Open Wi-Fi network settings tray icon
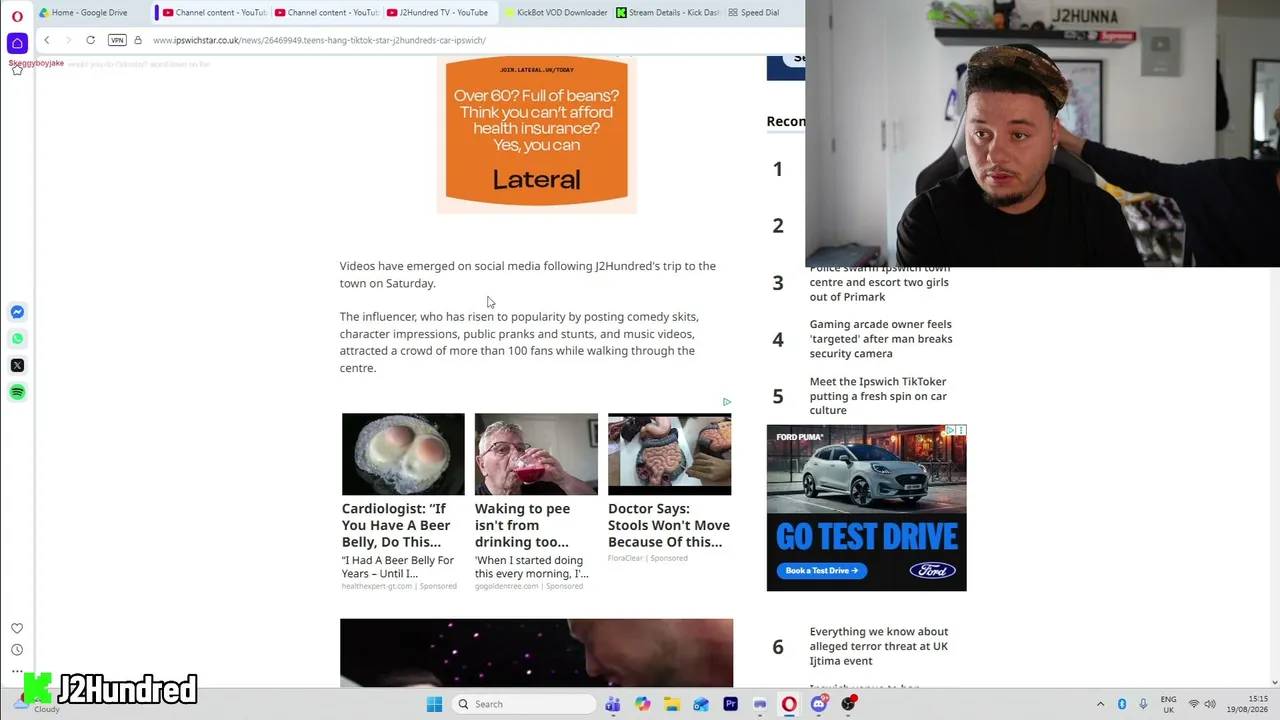Image resolution: width=1280 pixels, height=720 pixels. (x=1193, y=704)
